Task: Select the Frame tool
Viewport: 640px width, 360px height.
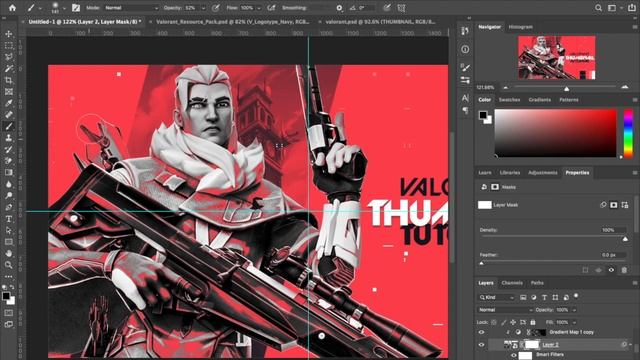Action: pyautogui.click(x=9, y=92)
